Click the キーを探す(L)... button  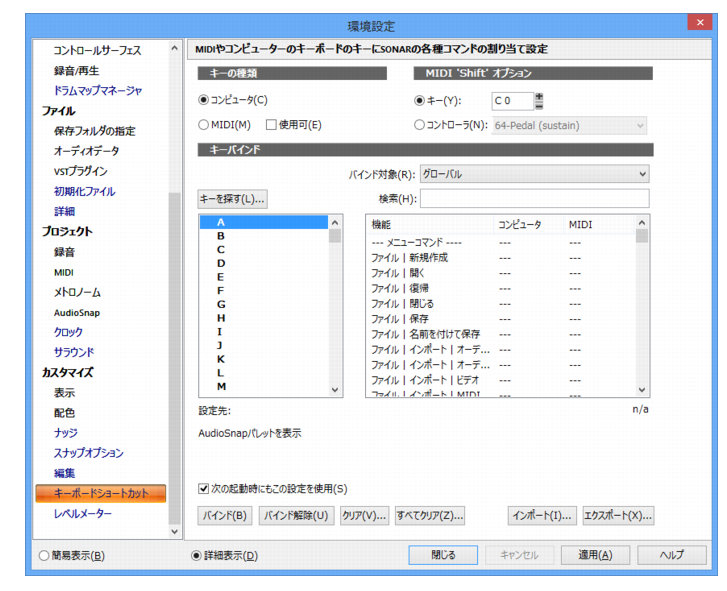coord(232,199)
